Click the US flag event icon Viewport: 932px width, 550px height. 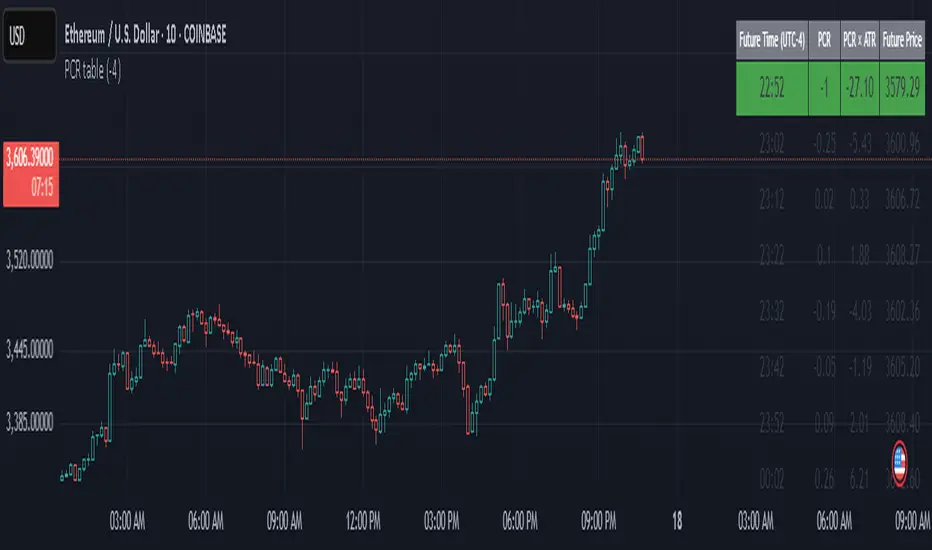tap(899, 459)
